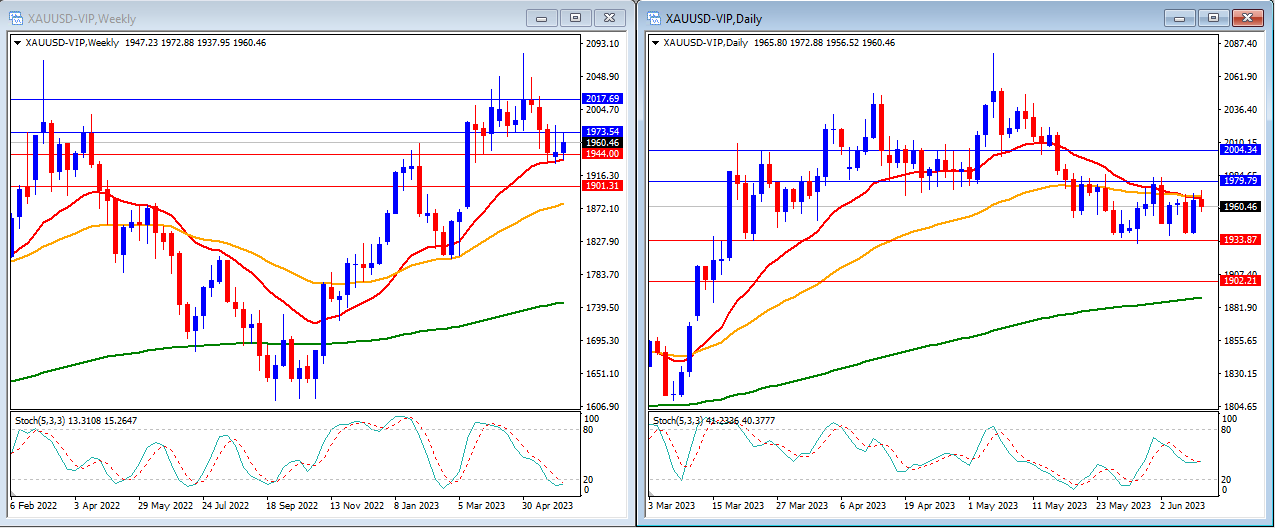Select the Weekly window title bar text
Image resolution: width=1276 pixels, height=528 pixels.
click(83, 19)
